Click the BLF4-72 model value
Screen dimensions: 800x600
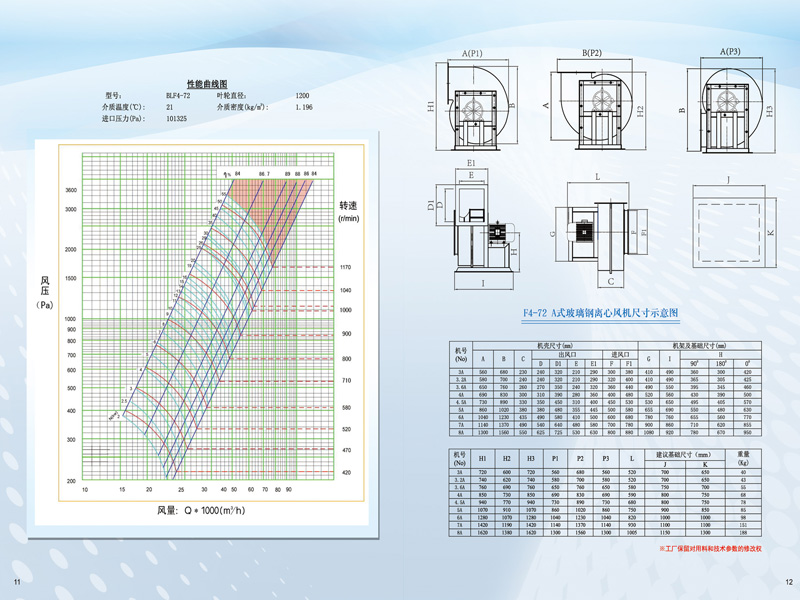coord(181,95)
